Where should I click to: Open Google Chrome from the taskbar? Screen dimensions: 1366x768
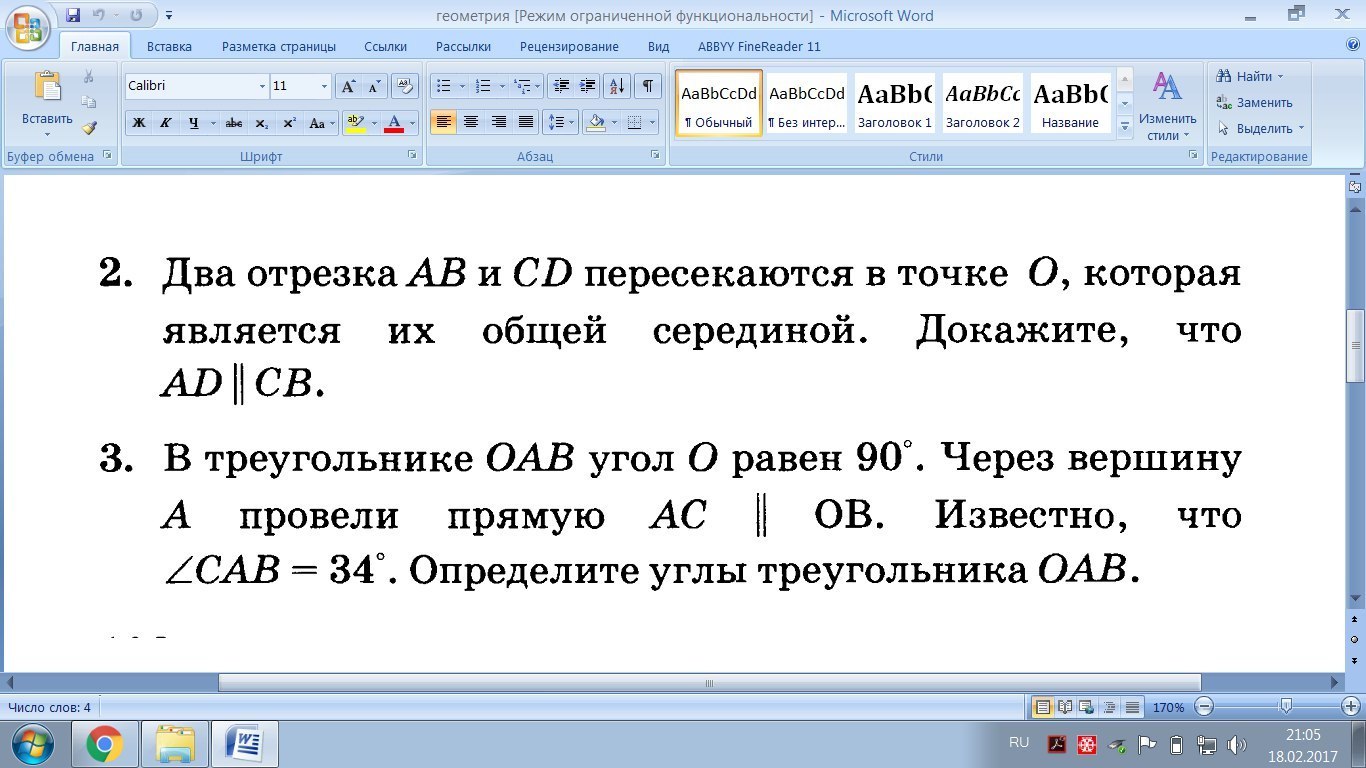pyautogui.click(x=104, y=744)
